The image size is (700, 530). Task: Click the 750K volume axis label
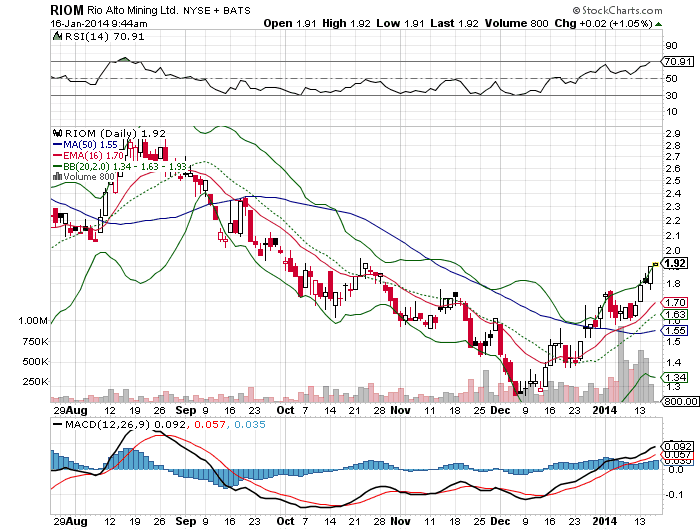(x=35, y=342)
